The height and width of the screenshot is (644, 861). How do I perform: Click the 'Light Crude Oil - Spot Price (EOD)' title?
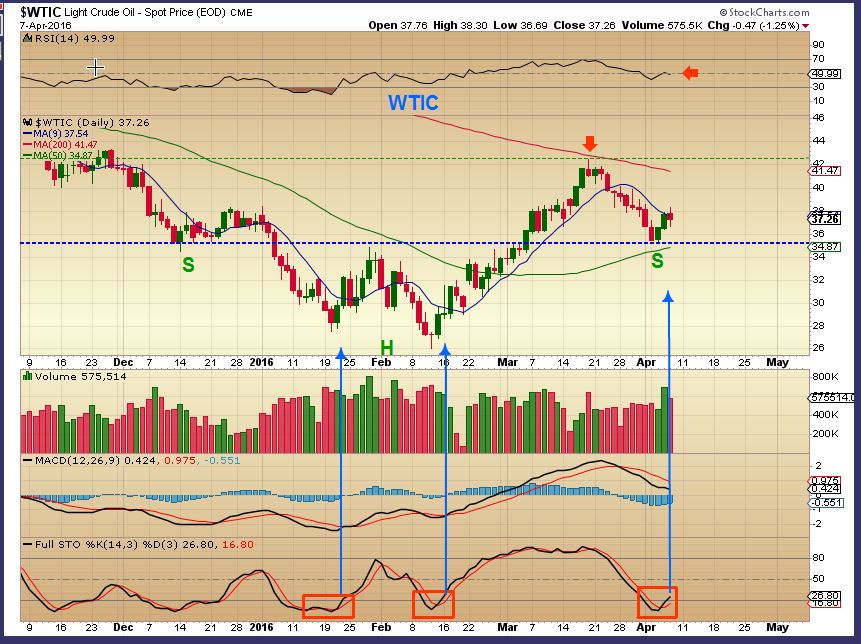(x=145, y=12)
